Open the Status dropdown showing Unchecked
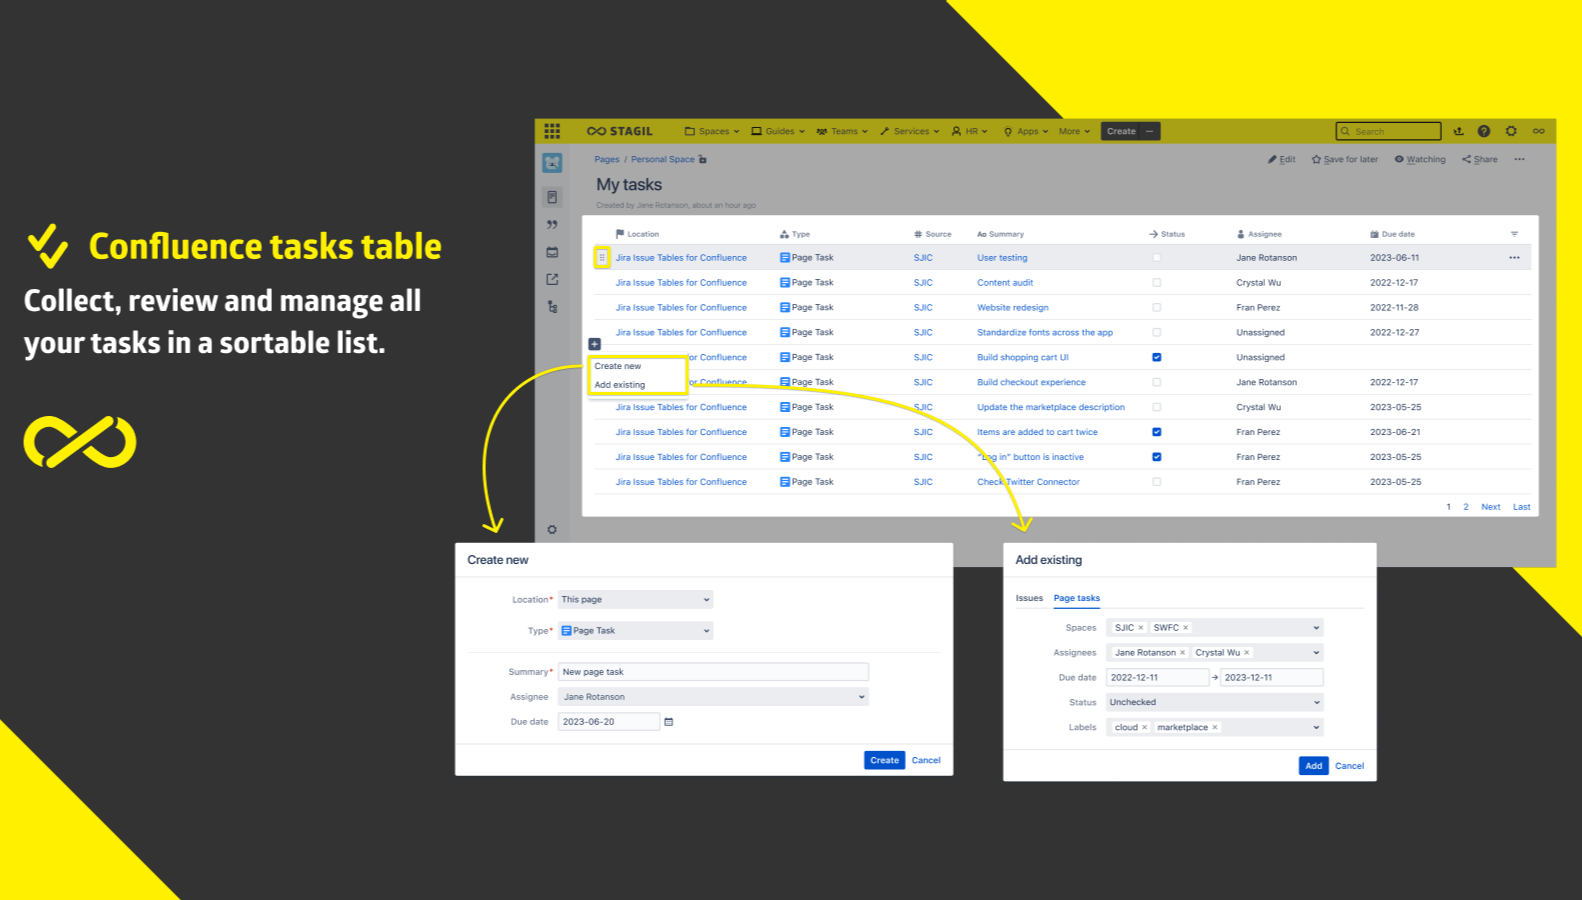The image size is (1582, 900). [1215, 703]
